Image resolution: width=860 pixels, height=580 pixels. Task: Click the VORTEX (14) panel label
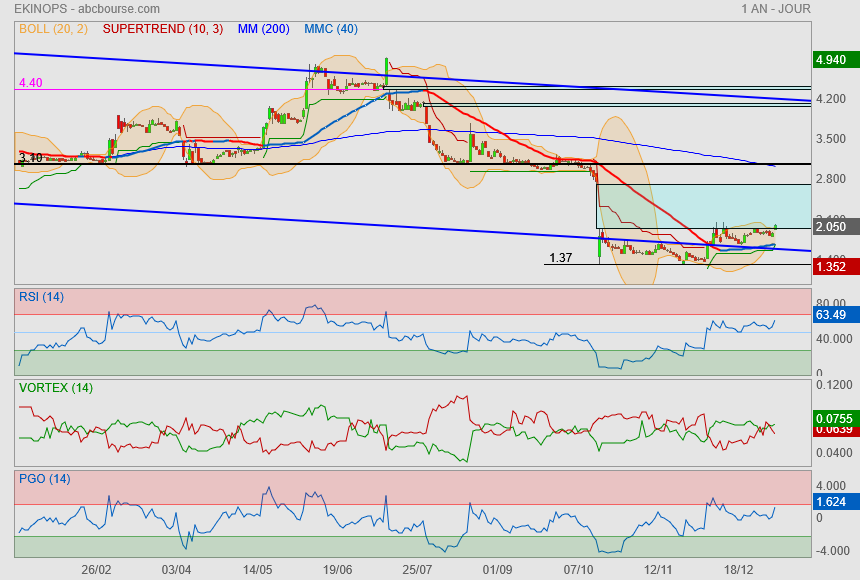click(x=55, y=387)
